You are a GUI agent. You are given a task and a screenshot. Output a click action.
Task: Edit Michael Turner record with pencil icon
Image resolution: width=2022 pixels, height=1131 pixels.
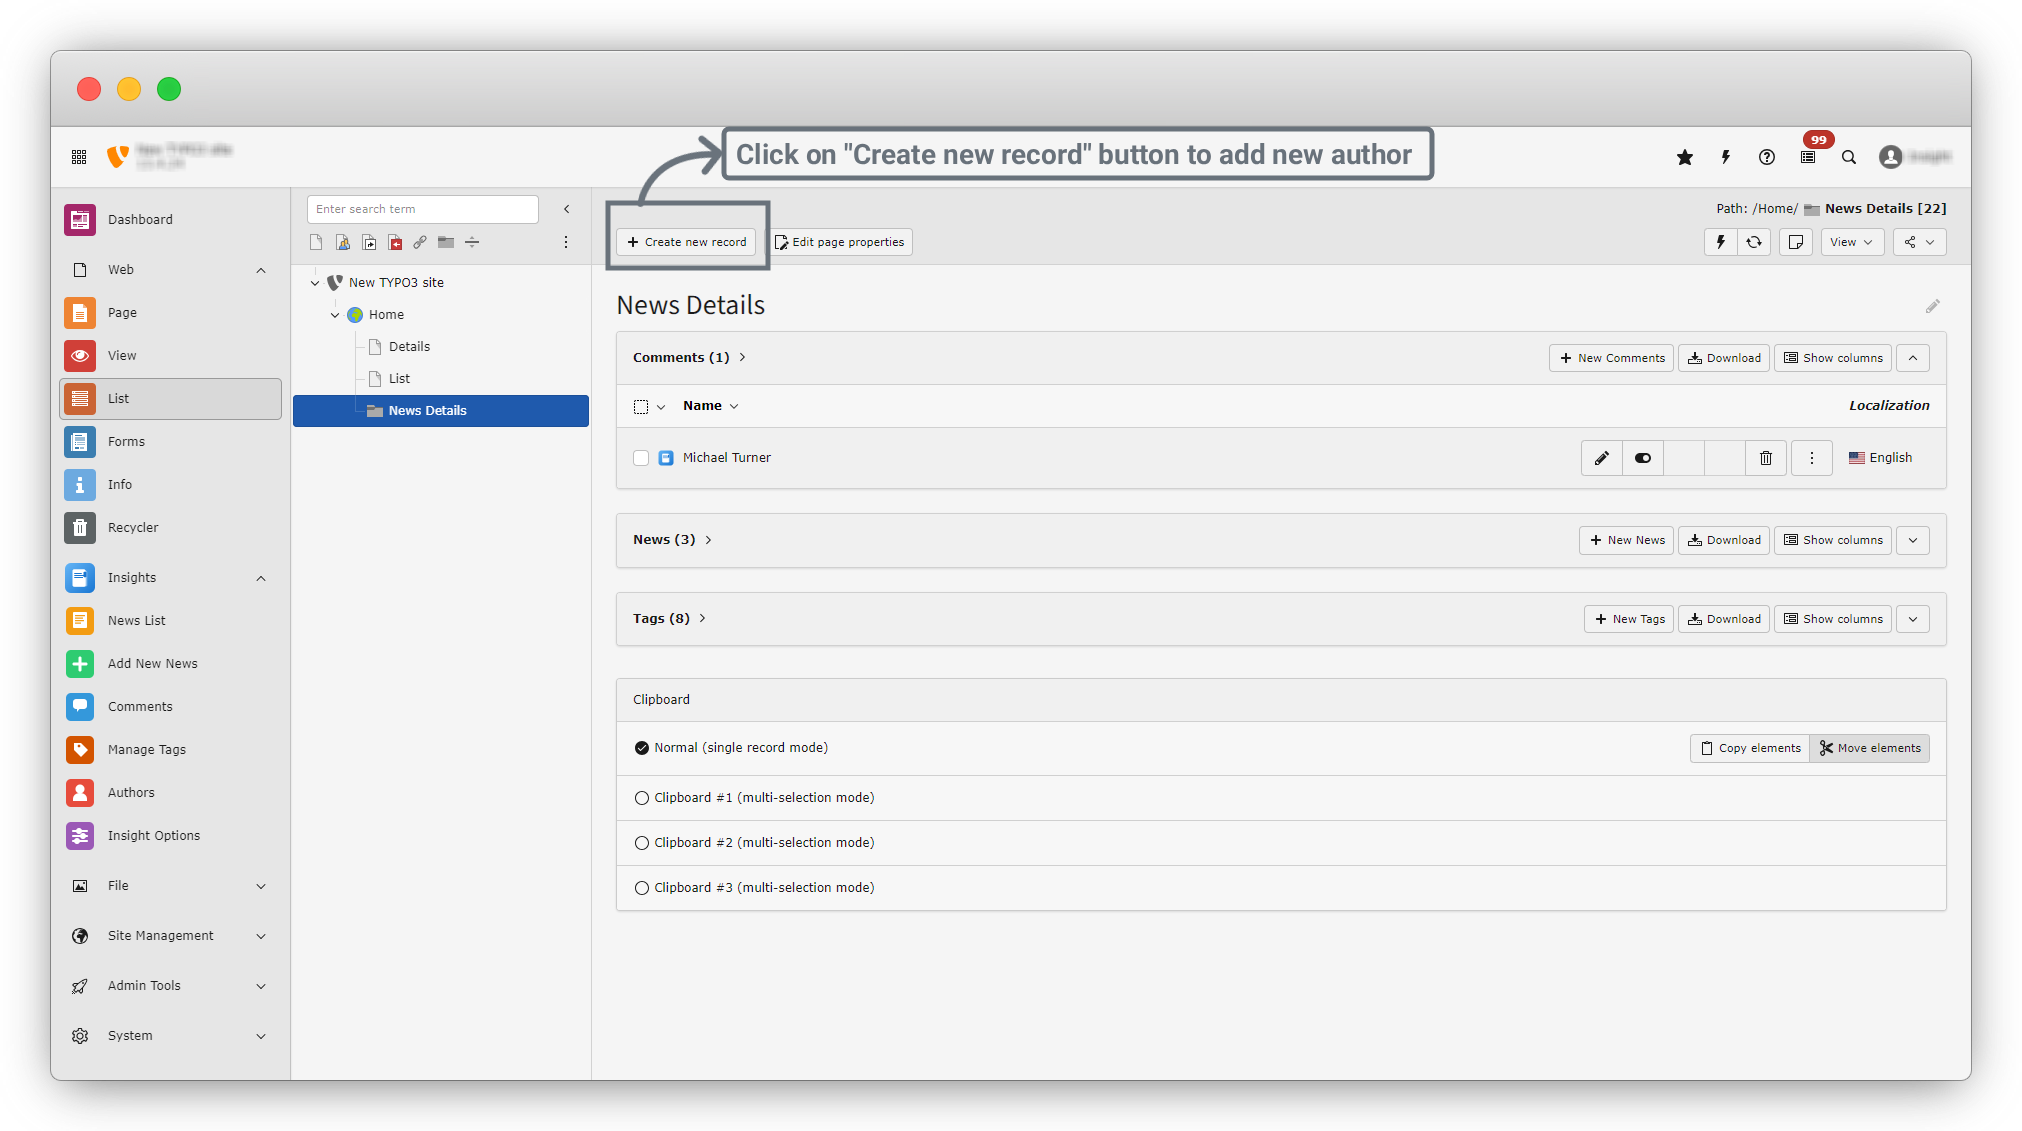point(1601,458)
